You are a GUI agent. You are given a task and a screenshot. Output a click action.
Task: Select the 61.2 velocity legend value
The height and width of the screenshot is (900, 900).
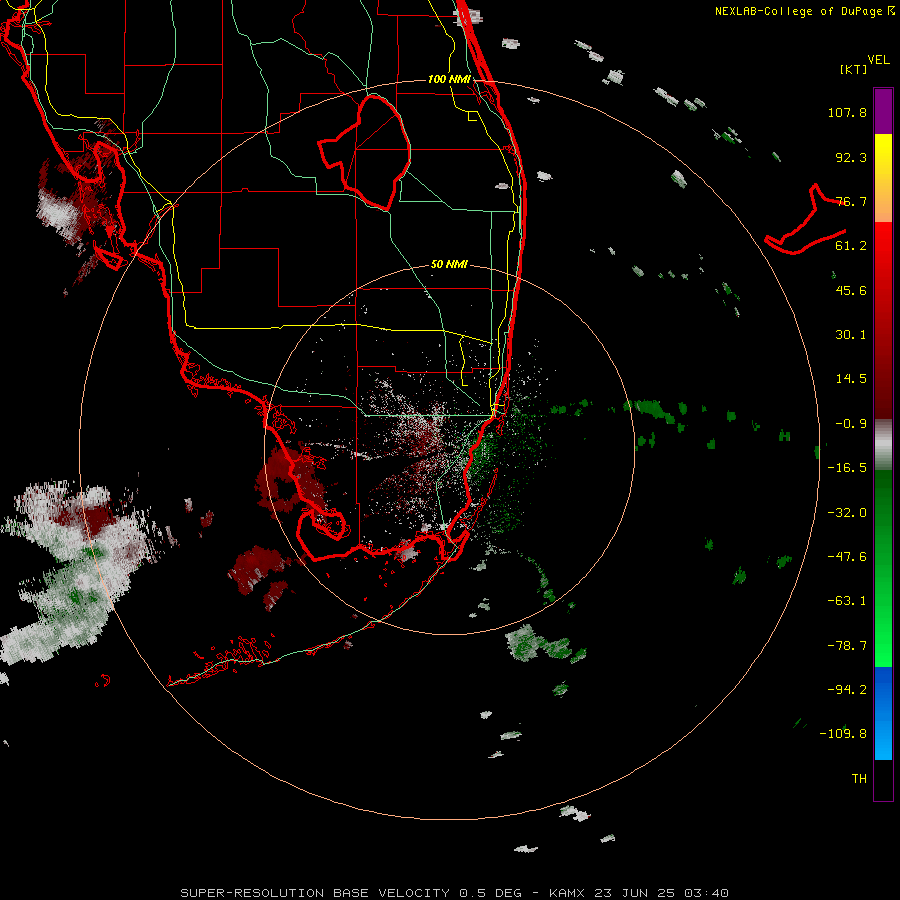coord(851,246)
